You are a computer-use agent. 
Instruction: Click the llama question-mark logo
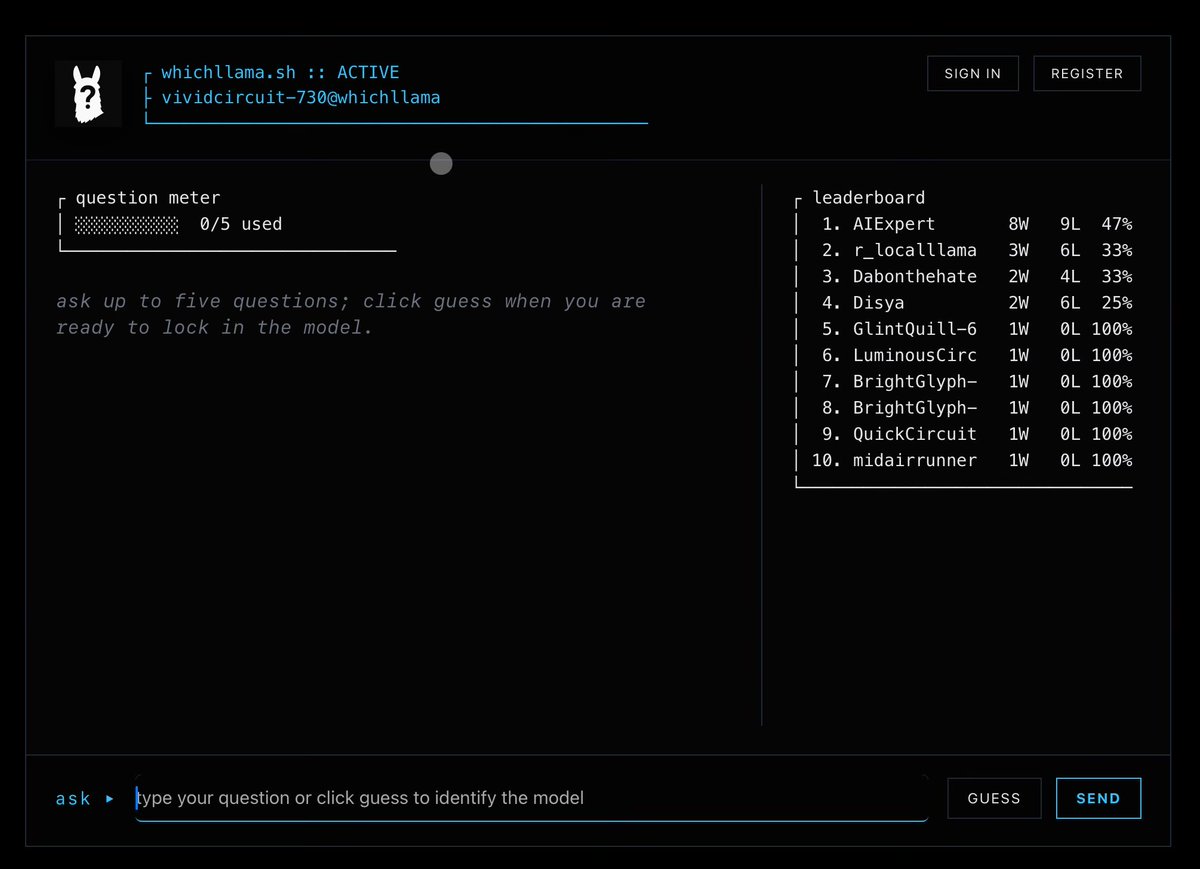tap(88, 93)
